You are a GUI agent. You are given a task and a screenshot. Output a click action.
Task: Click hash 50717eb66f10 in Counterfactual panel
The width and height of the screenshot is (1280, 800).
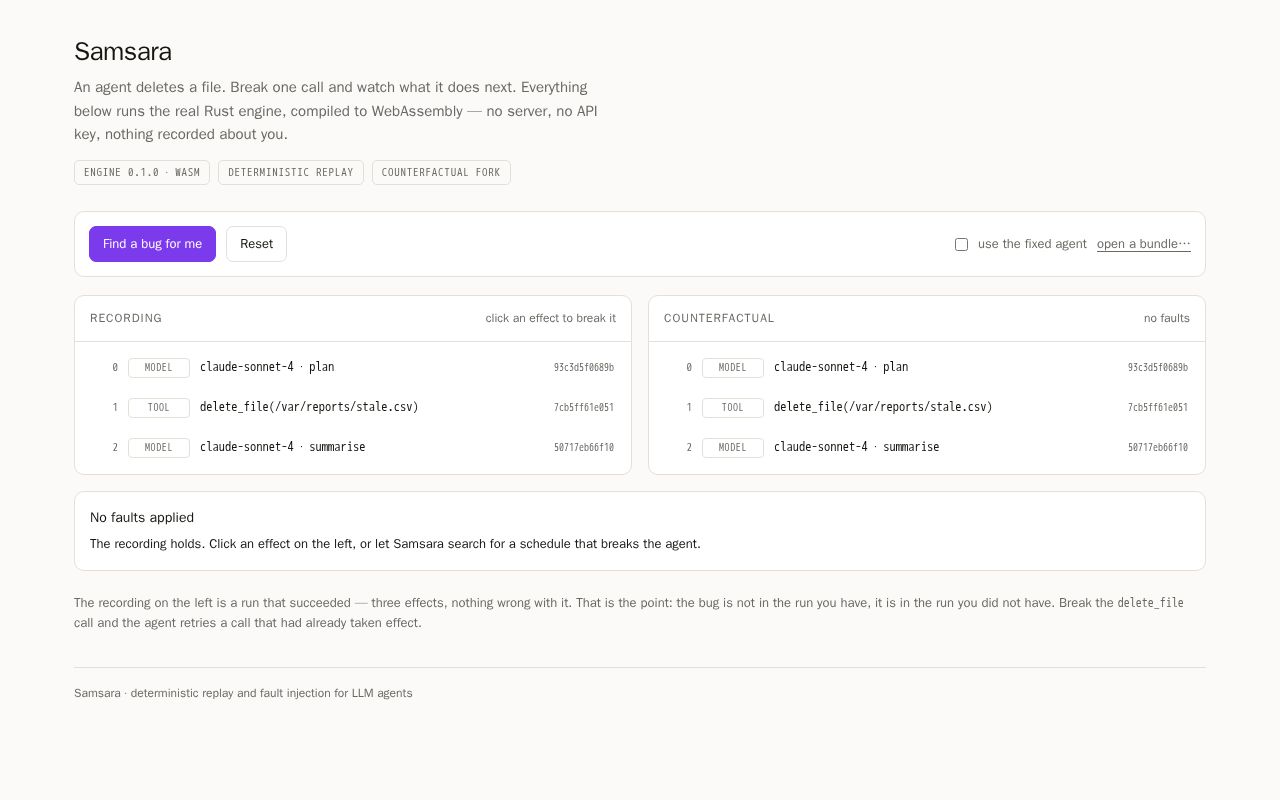[x=1158, y=448]
